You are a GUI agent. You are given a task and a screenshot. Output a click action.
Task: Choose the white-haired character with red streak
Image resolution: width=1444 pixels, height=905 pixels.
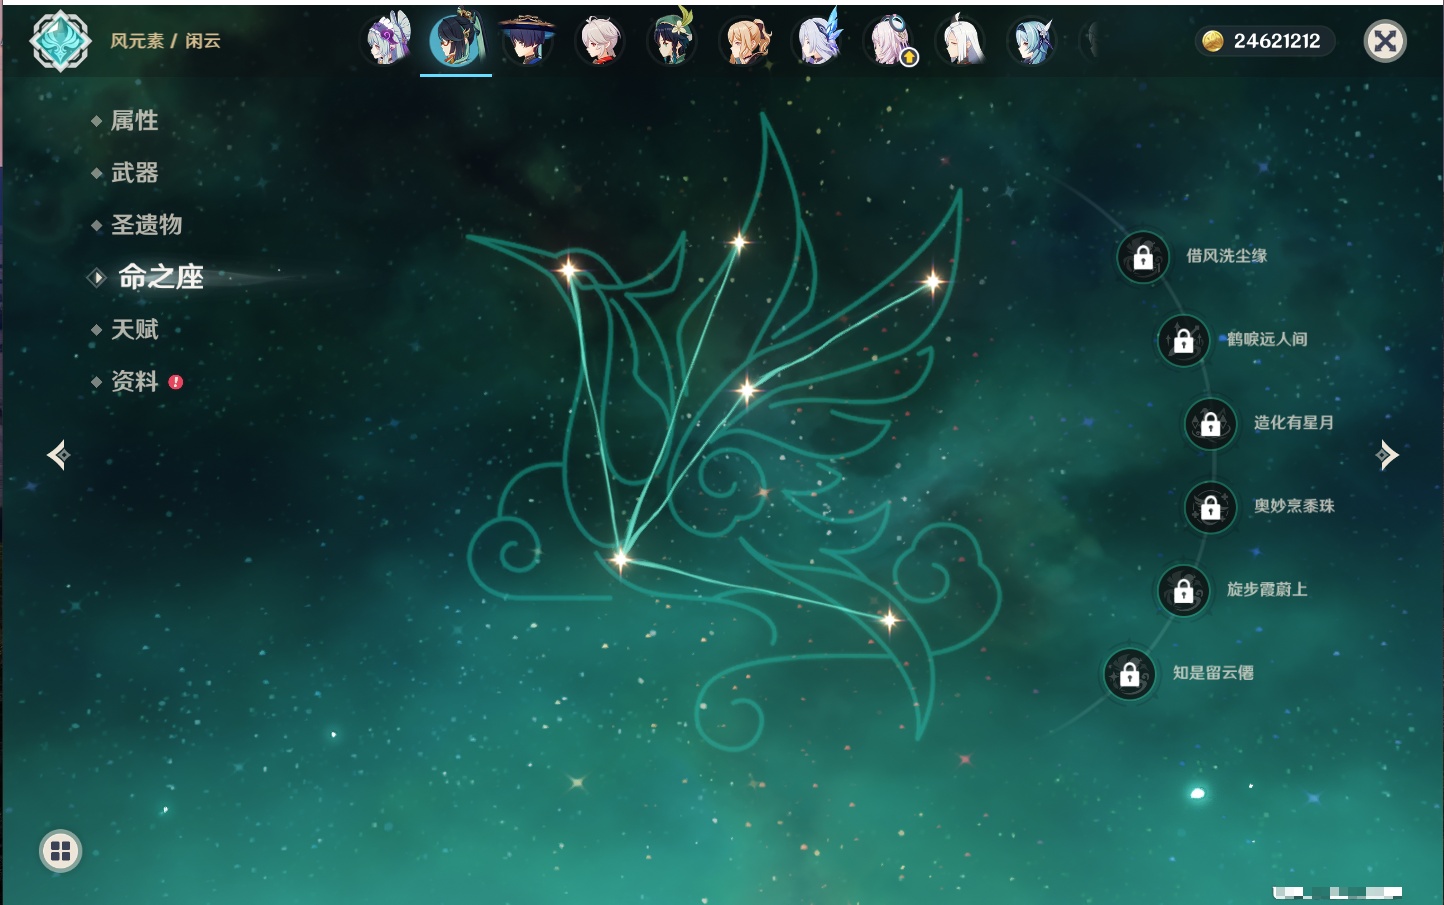click(600, 41)
